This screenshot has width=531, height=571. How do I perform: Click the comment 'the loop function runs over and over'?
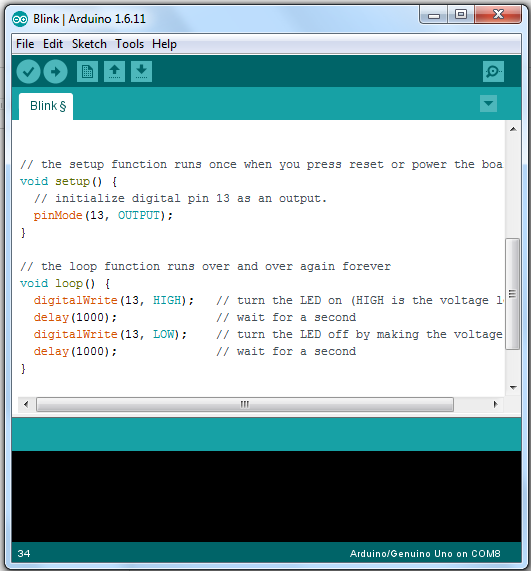tap(205, 266)
